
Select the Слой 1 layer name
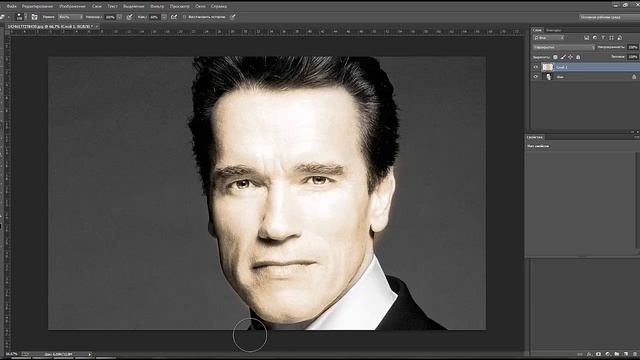coord(562,67)
